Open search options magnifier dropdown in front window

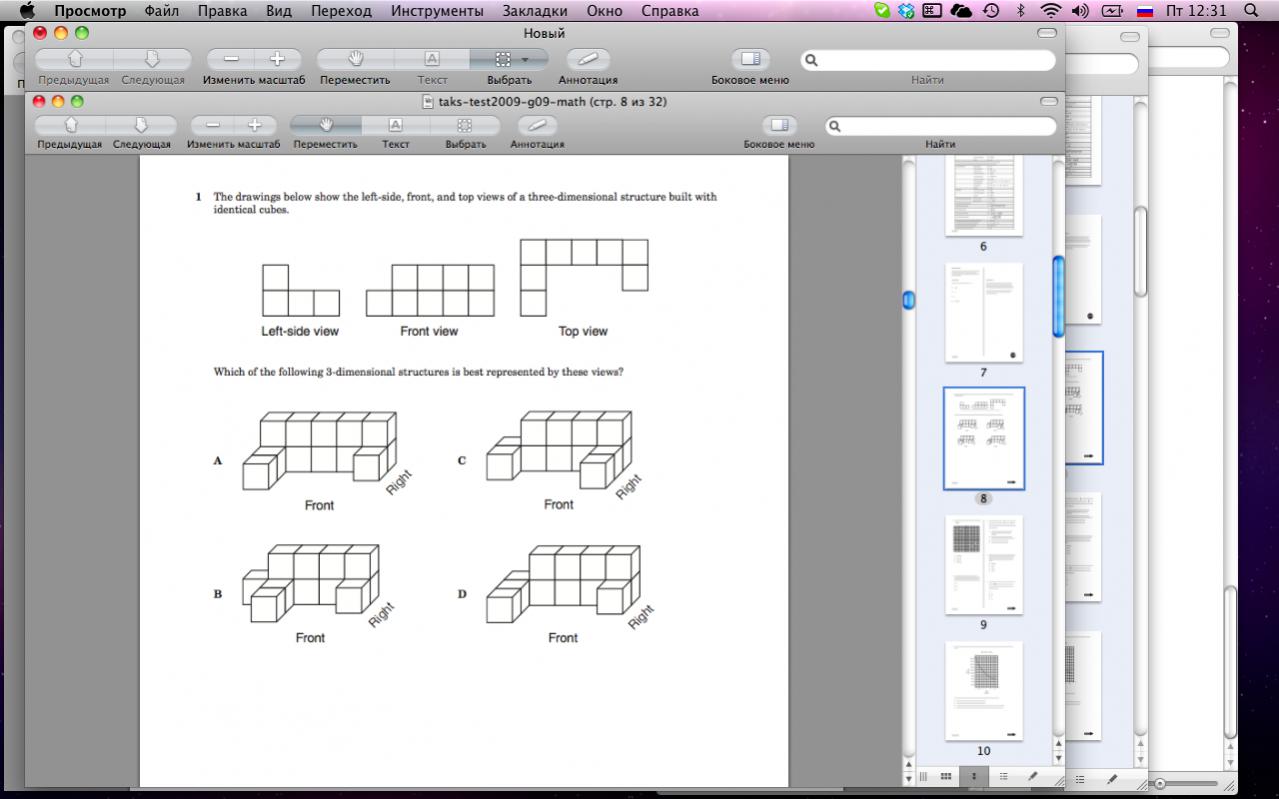click(835, 126)
